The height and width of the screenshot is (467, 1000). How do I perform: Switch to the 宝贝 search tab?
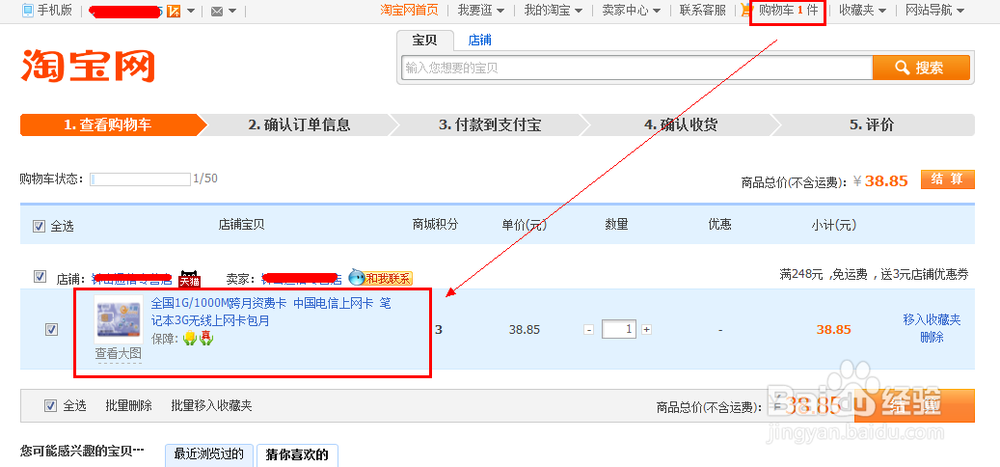425,40
